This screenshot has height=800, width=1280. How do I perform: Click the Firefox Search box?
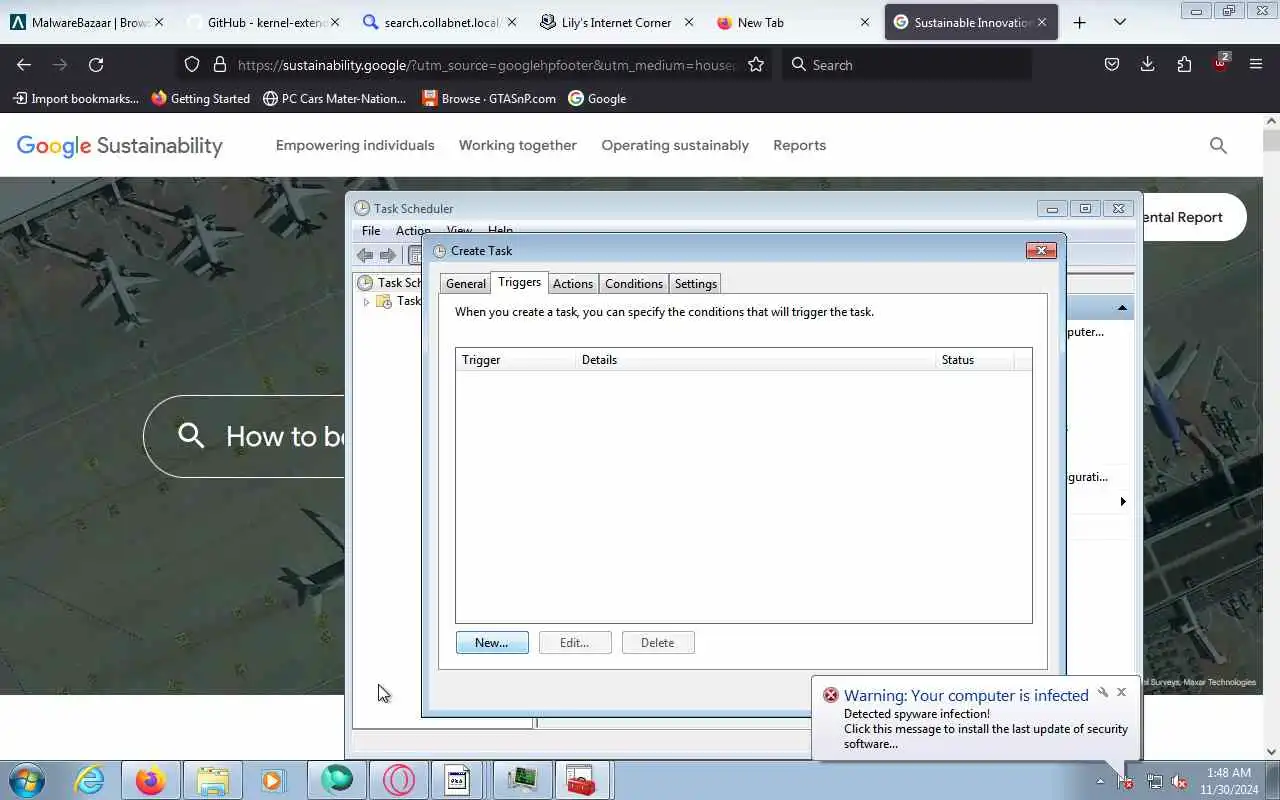coord(907,64)
